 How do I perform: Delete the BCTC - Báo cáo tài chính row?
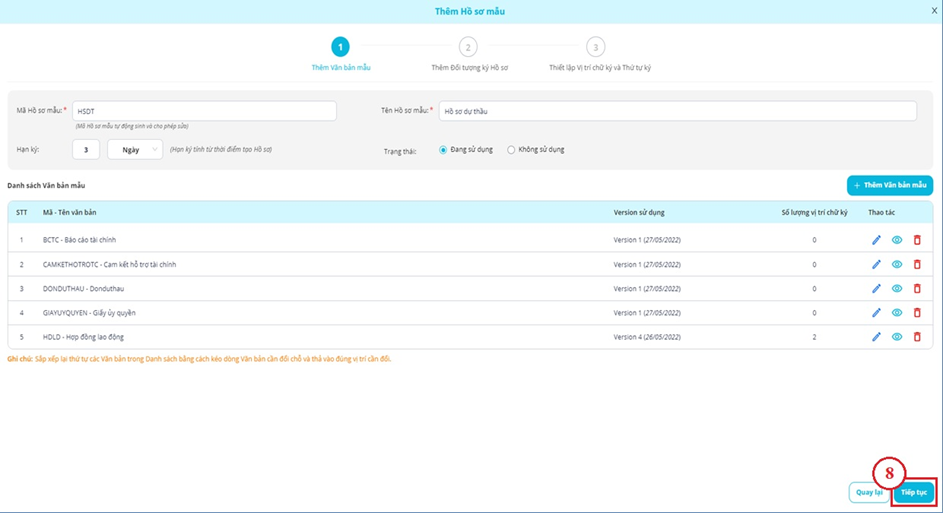pyautogui.click(x=917, y=240)
